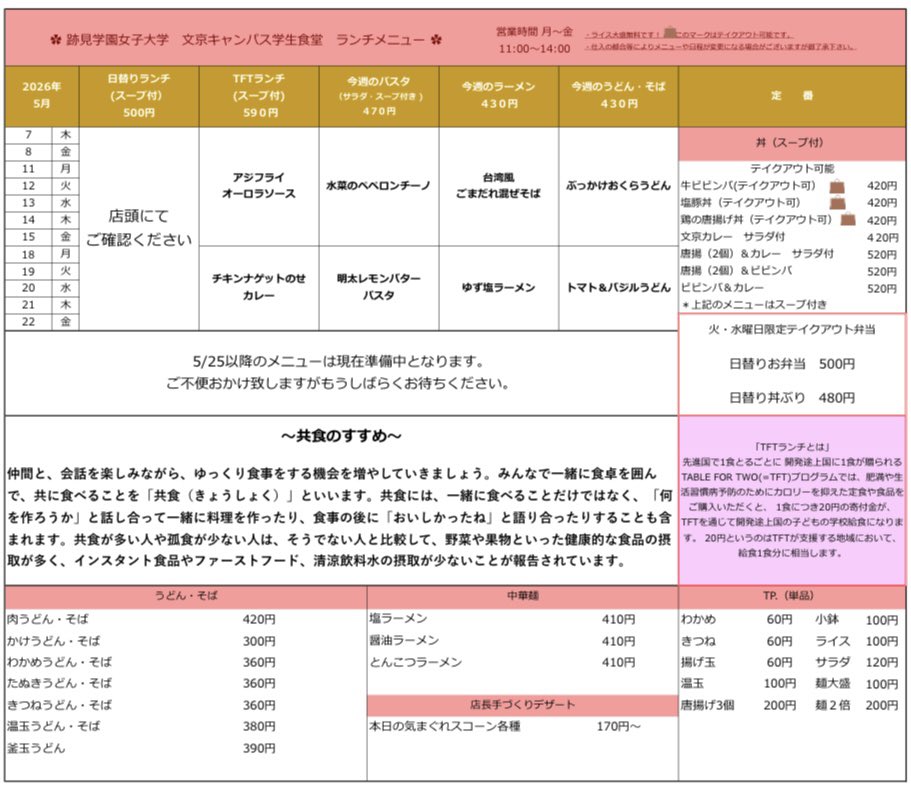Click the 日替りお弁当 500円 line

tap(792, 364)
